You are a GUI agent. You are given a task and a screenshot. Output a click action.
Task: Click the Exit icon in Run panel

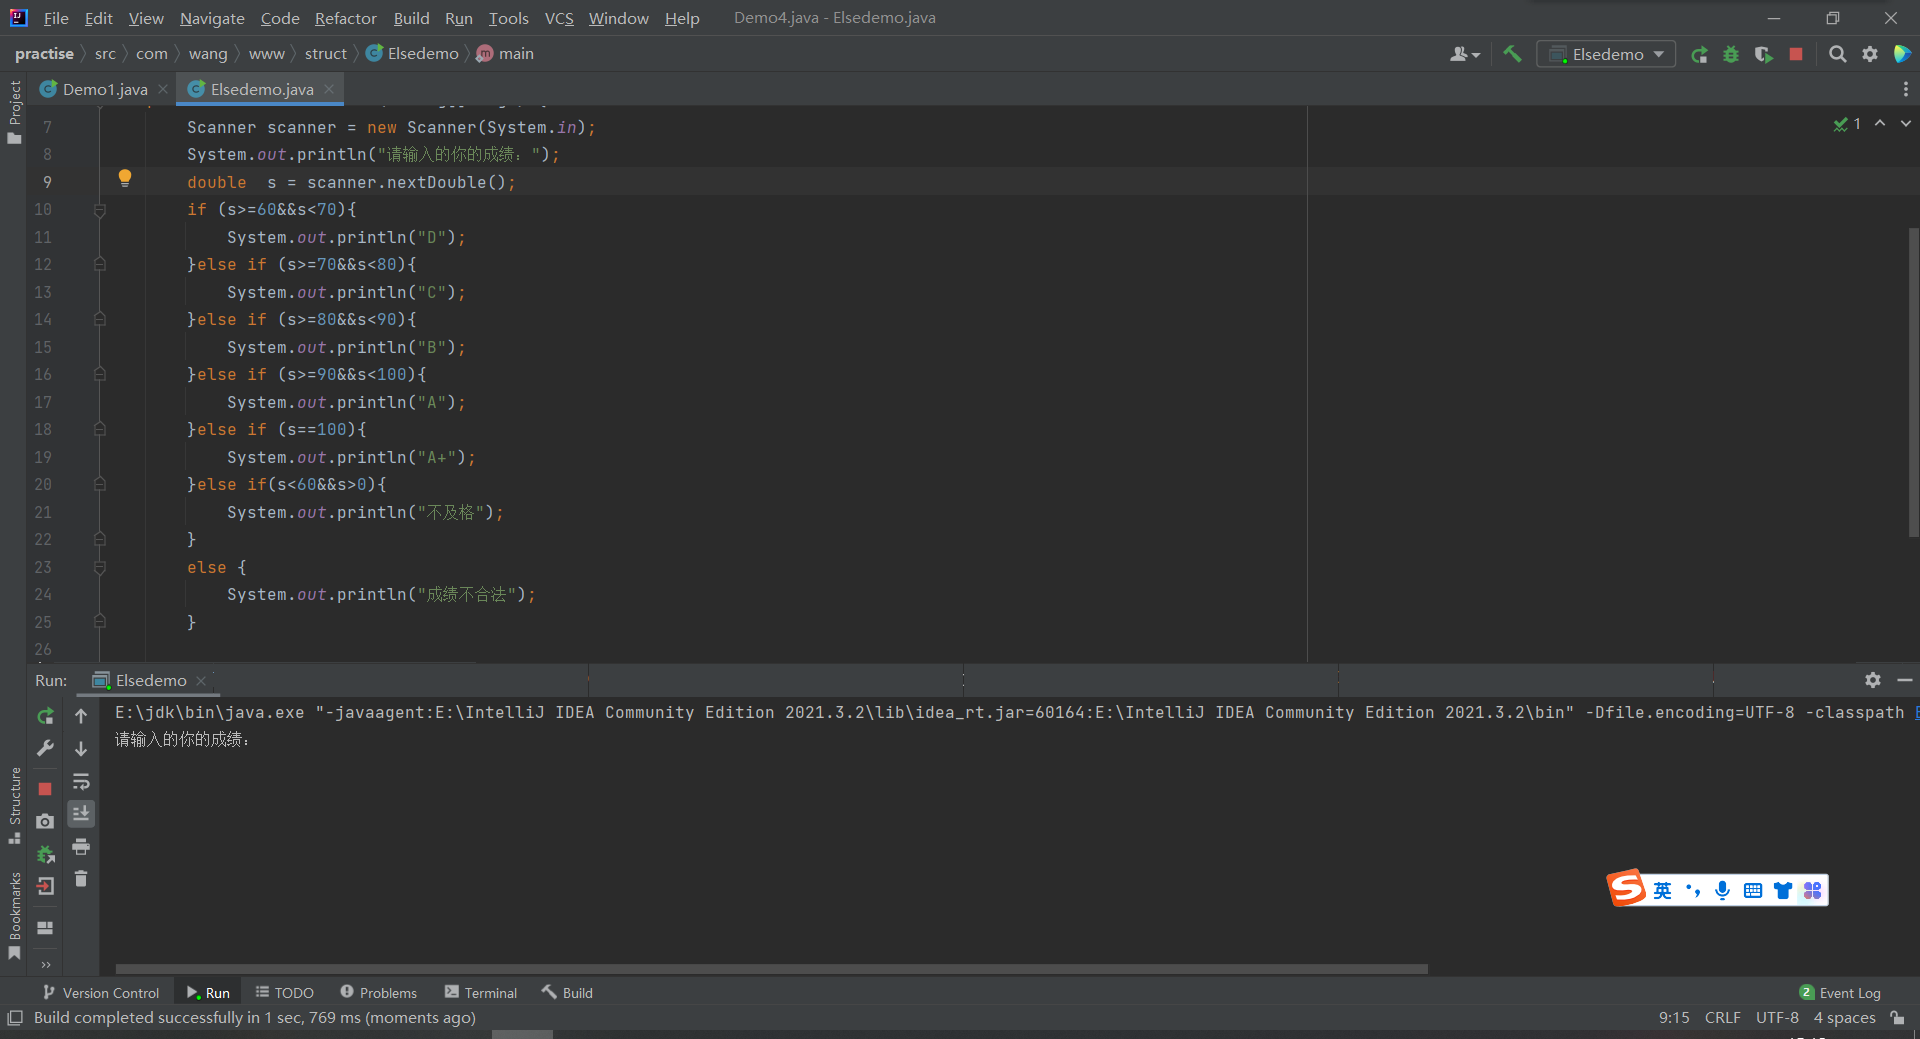click(45, 886)
